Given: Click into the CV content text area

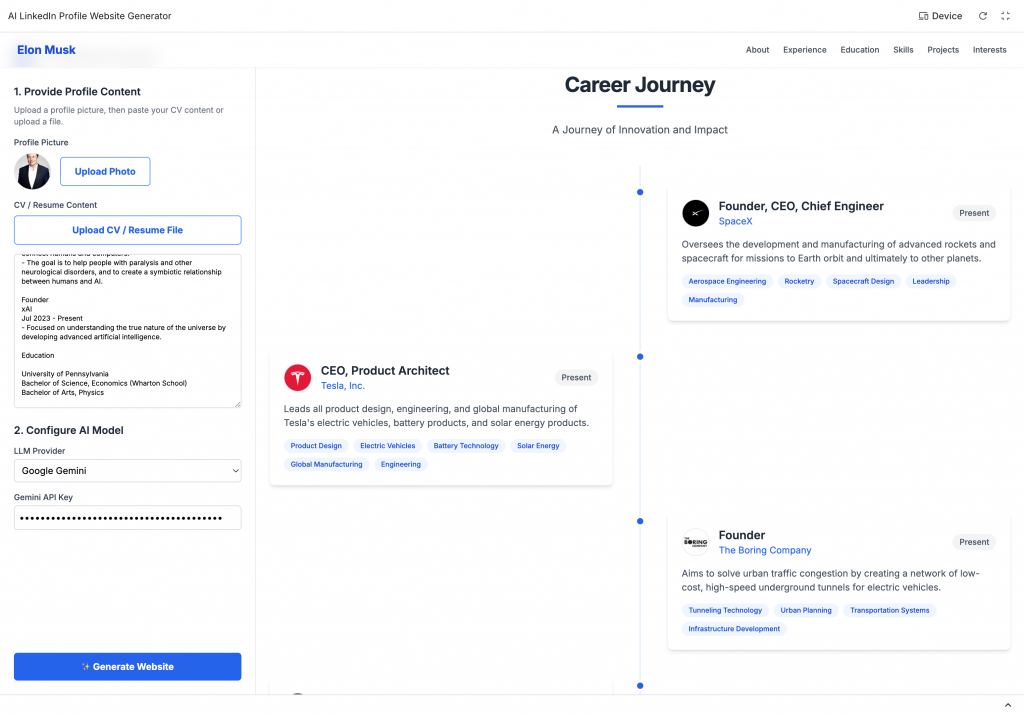Looking at the screenshot, I should click(127, 331).
